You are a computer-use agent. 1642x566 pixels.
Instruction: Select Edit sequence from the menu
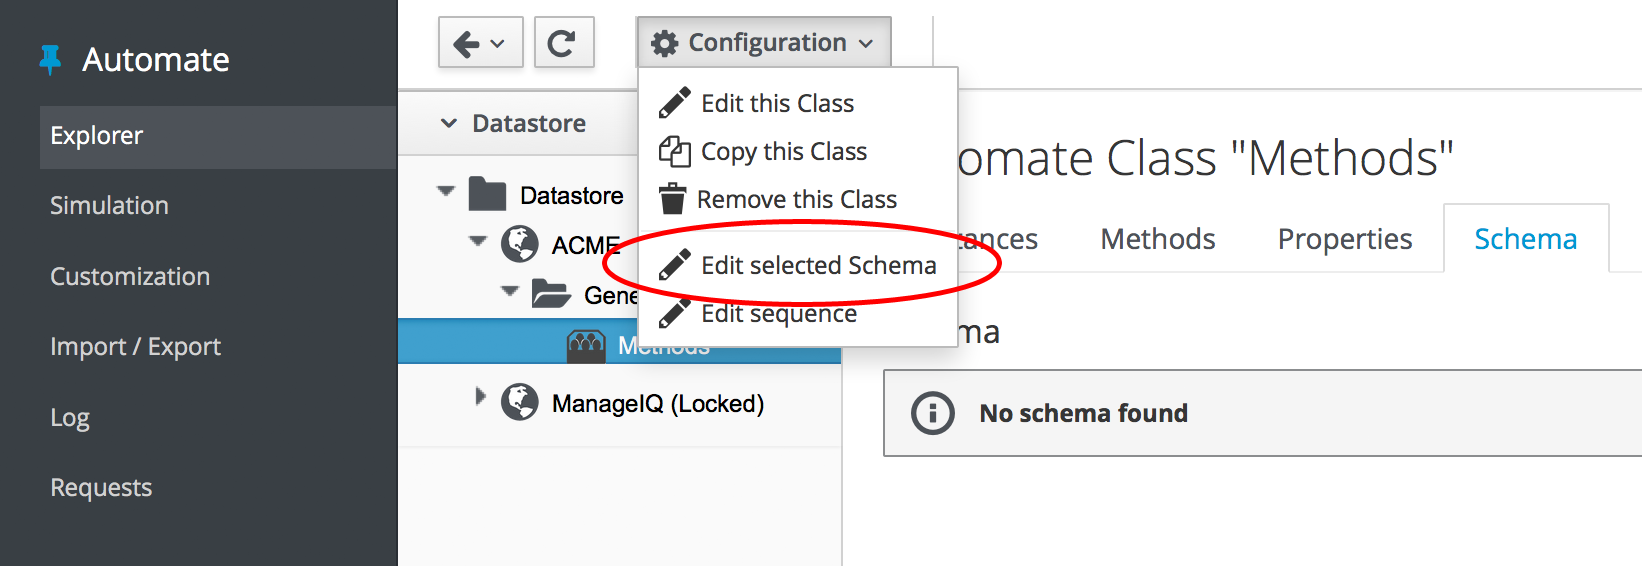(778, 314)
